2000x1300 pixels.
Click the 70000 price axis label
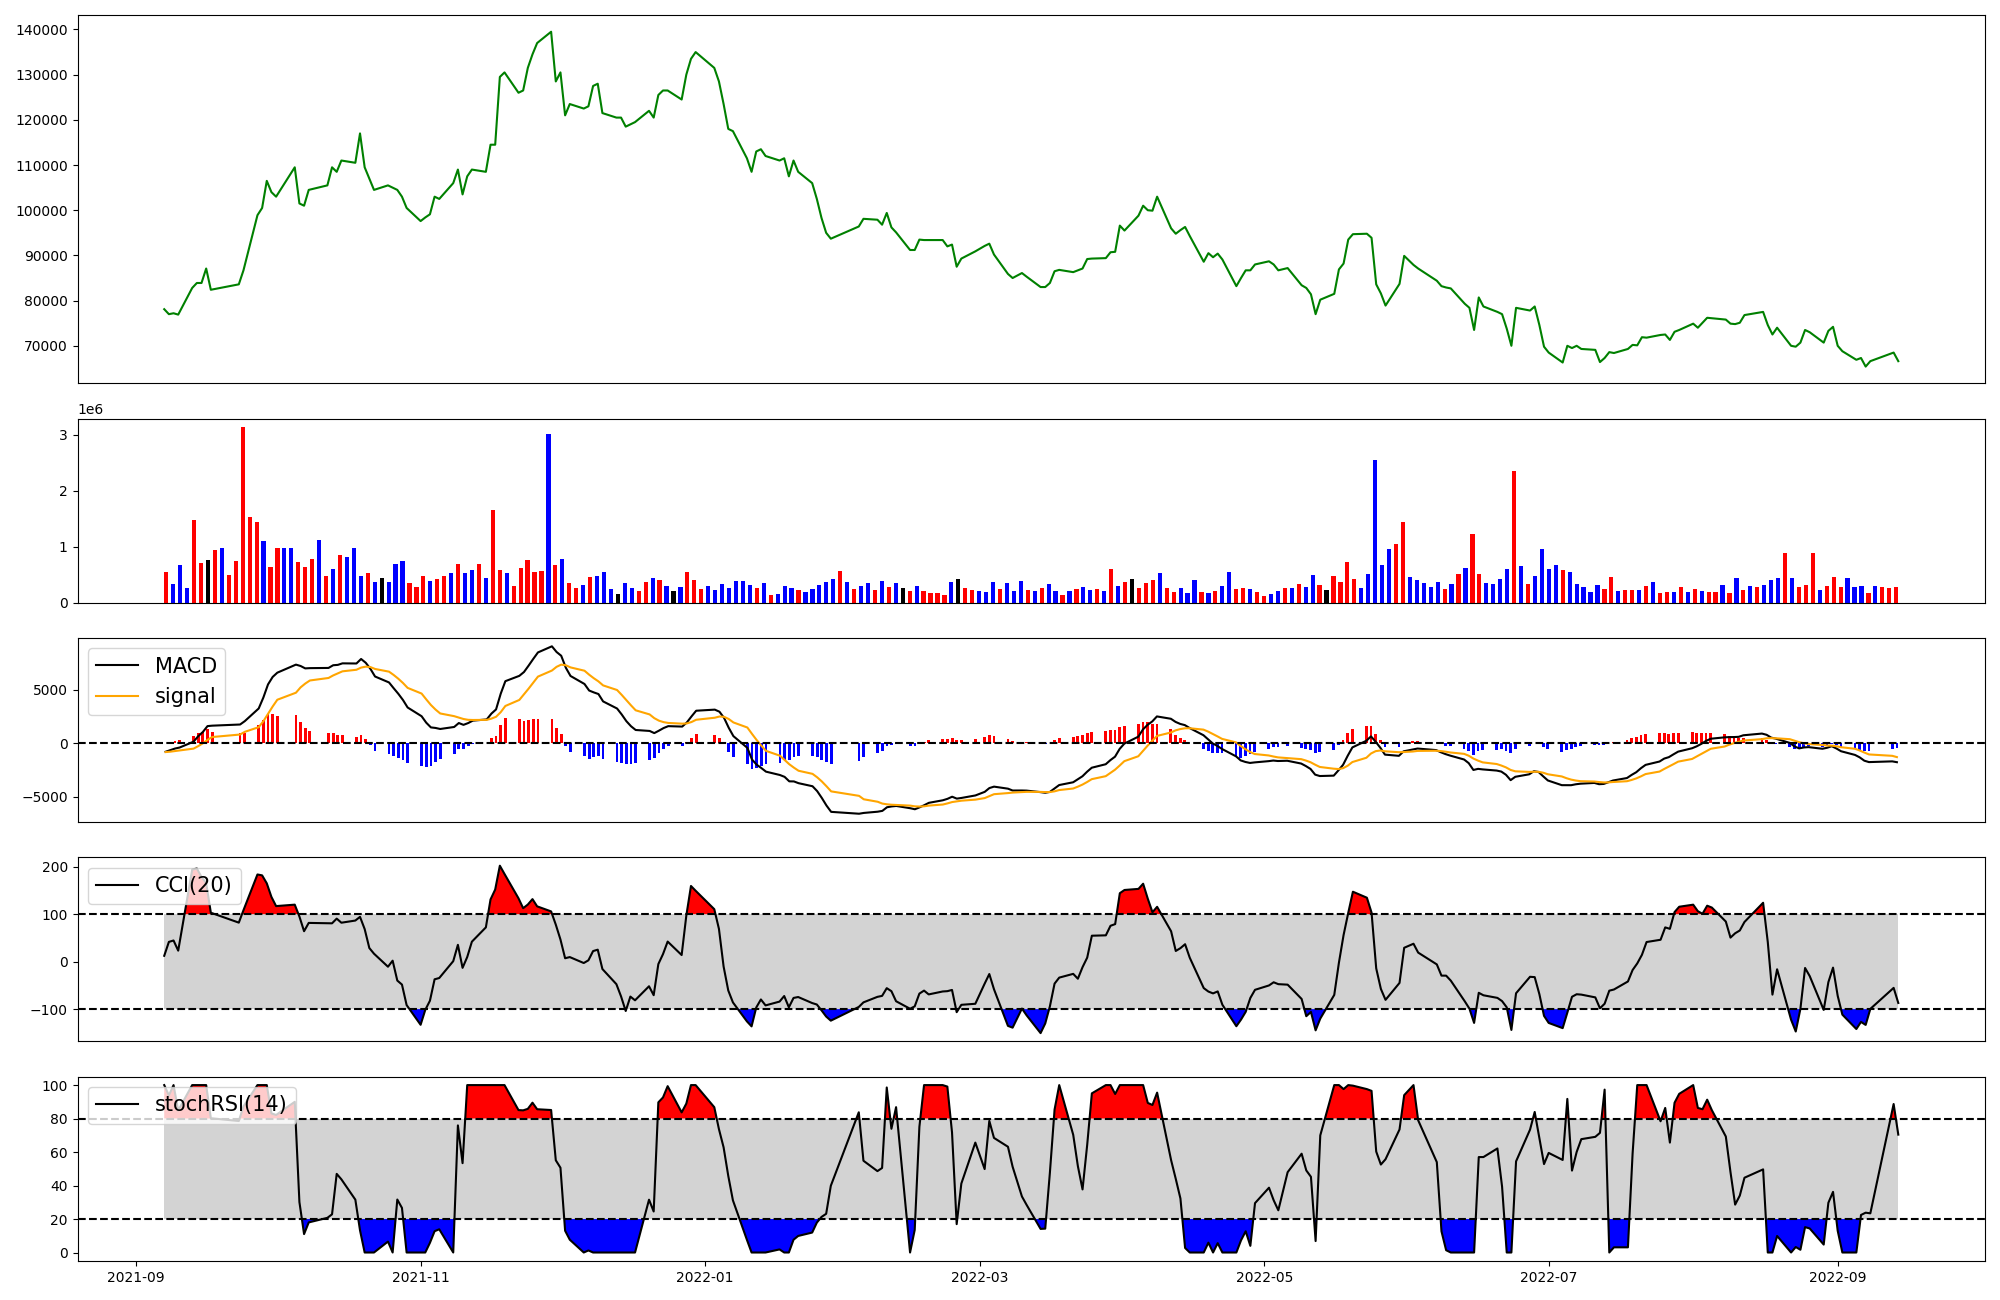[46, 347]
